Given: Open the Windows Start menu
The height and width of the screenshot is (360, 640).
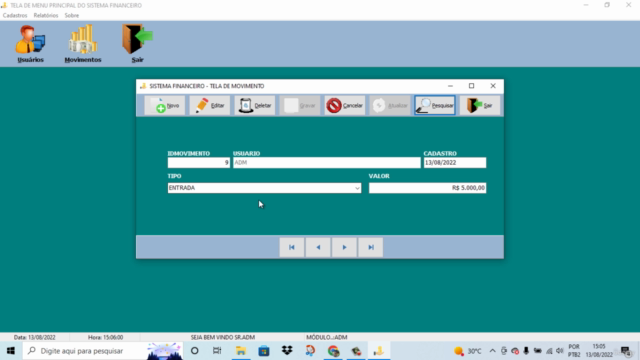Looking at the screenshot, I should coord(11,351).
